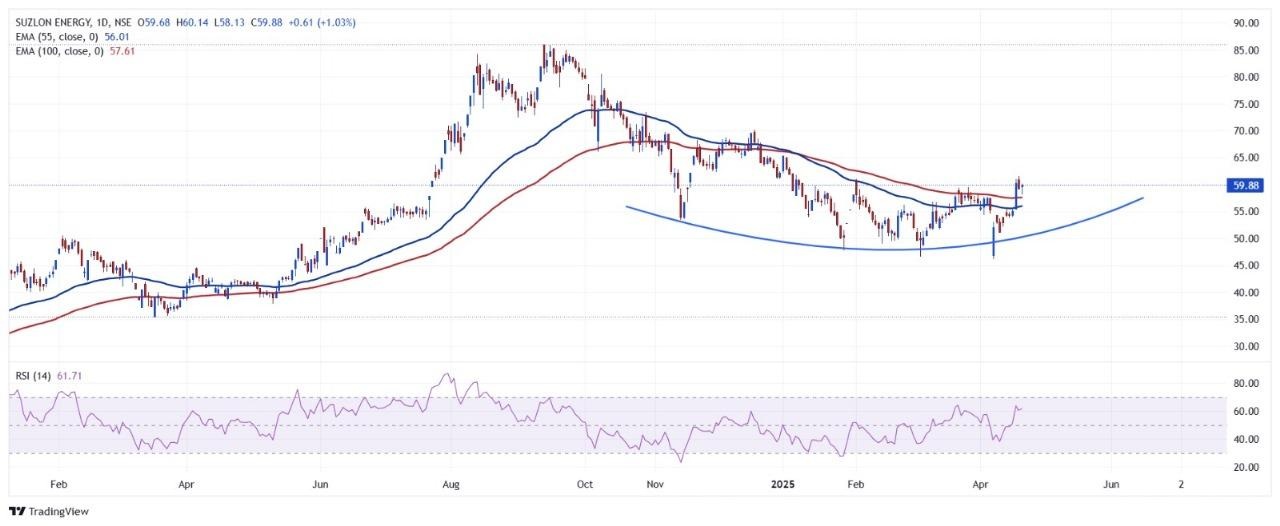Click the Oct label on the time axis
This screenshot has width=1280, height=526.
point(585,482)
